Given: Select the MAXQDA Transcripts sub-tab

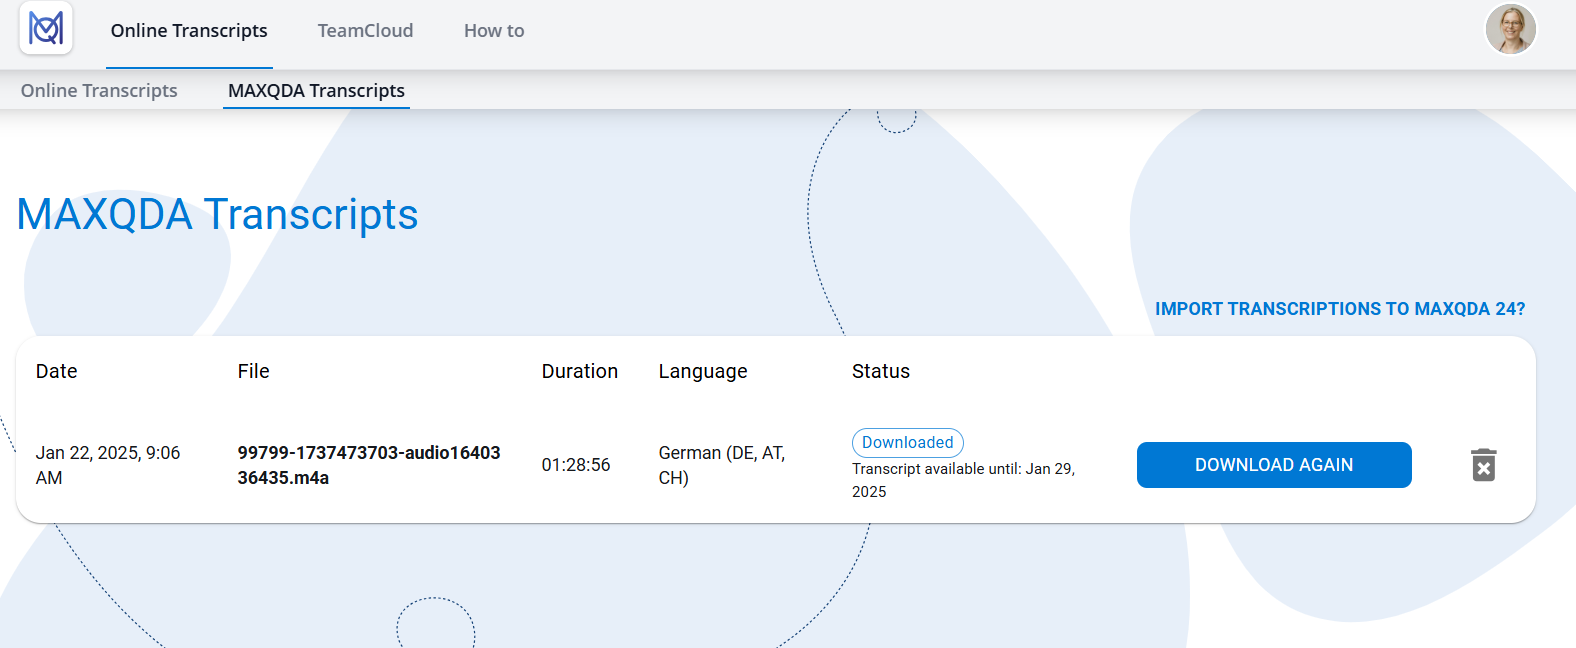Looking at the screenshot, I should pos(316,91).
